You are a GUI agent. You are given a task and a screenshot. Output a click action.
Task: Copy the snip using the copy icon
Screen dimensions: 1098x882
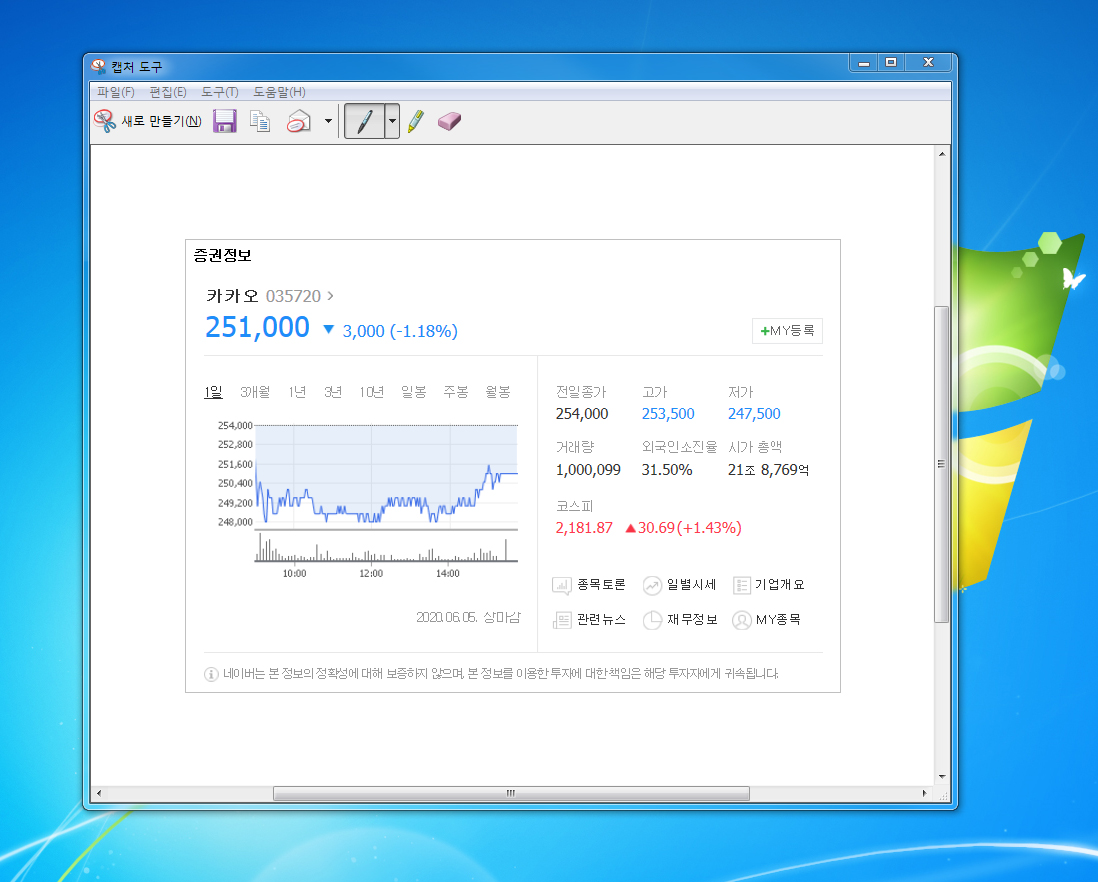[260, 121]
